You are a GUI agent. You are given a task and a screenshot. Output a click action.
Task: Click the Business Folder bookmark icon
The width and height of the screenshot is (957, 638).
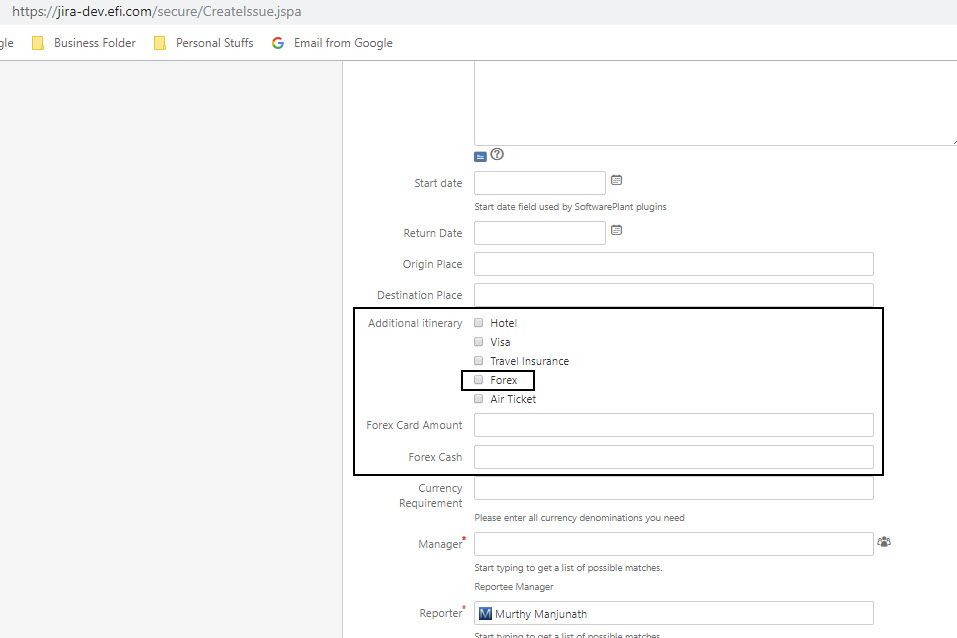pyautogui.click(x=38, y=43)
